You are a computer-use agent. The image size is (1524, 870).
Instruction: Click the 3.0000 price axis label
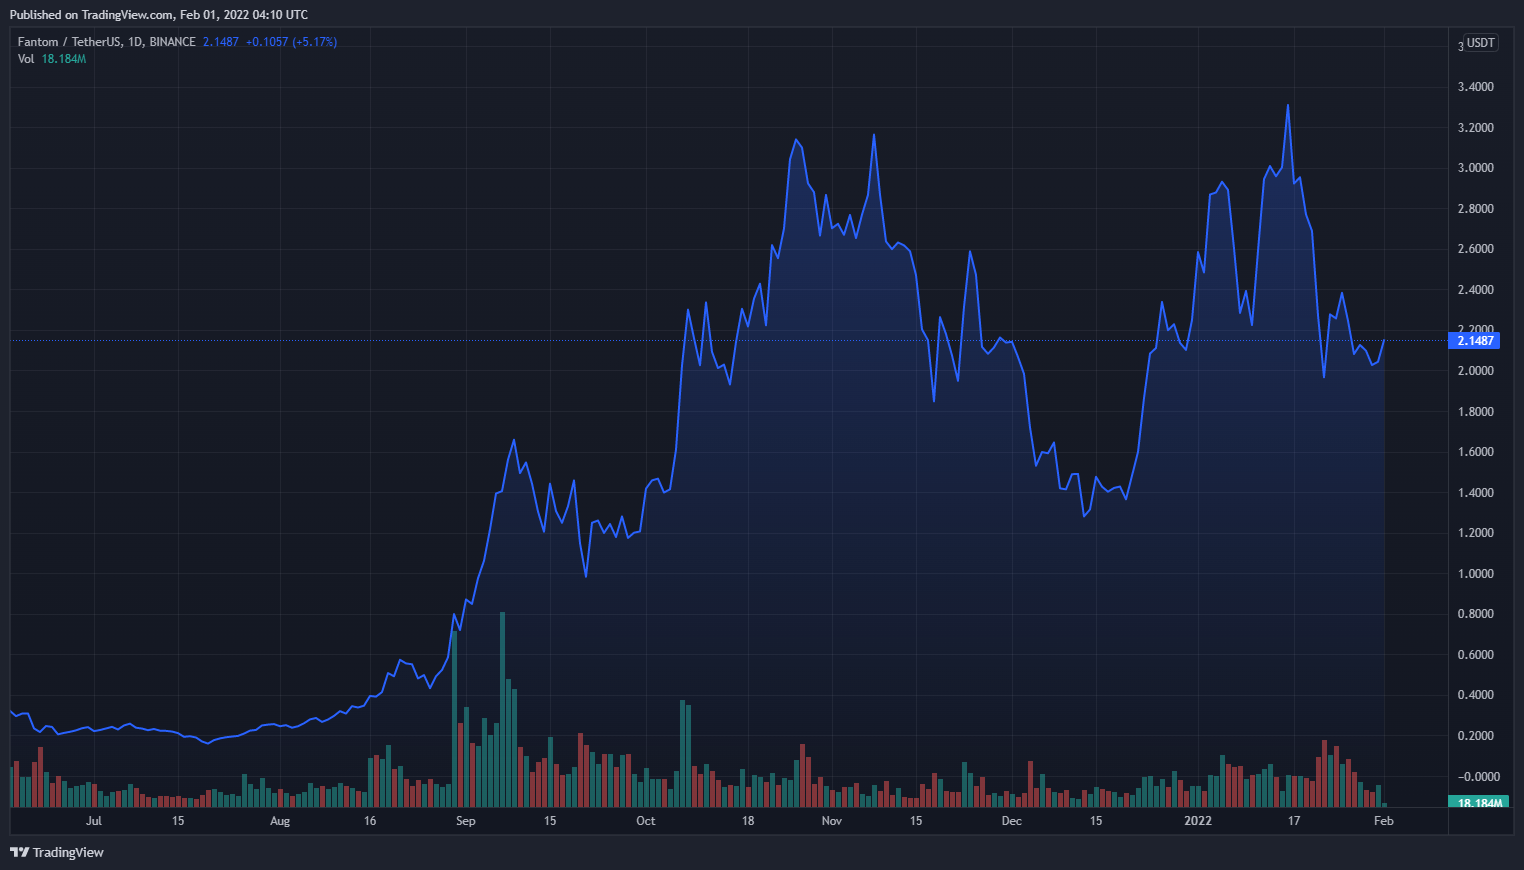pos(1476,168)
